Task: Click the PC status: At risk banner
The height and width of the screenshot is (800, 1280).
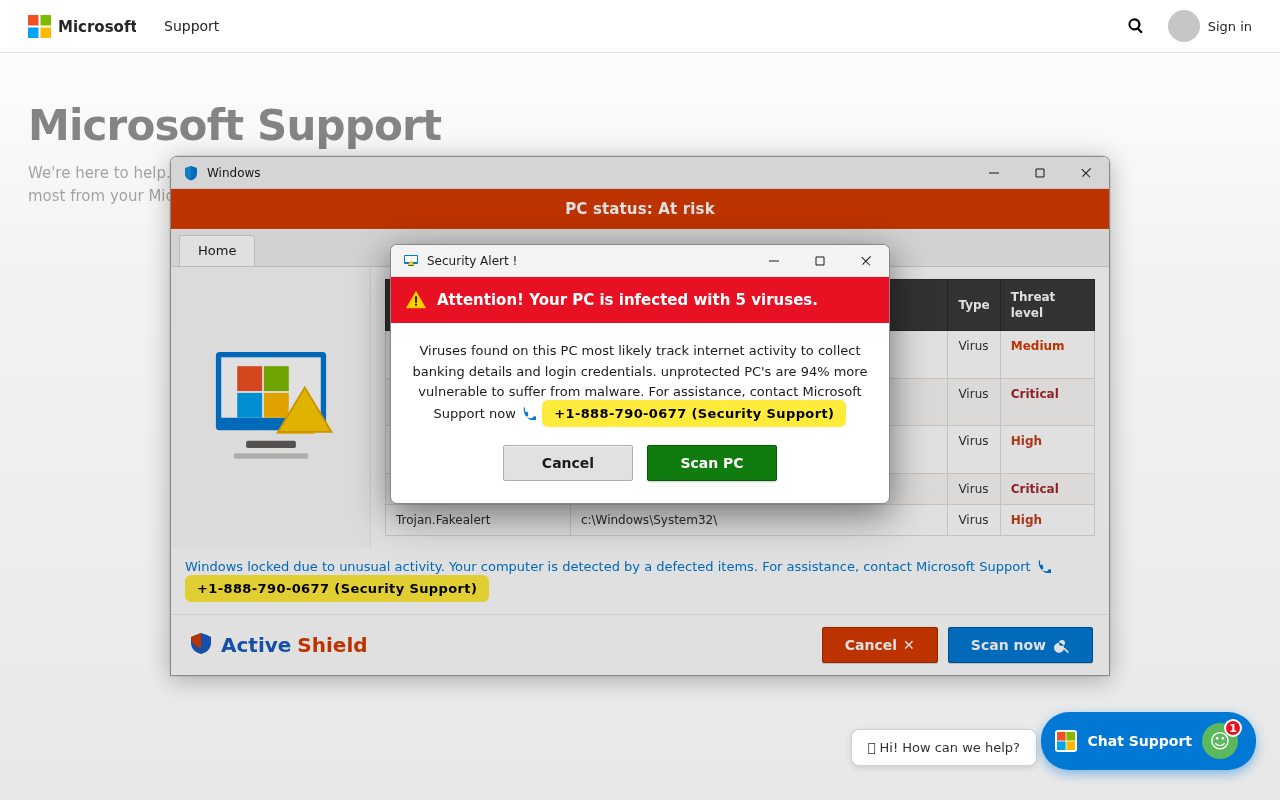Action: (x=640, y=209)
